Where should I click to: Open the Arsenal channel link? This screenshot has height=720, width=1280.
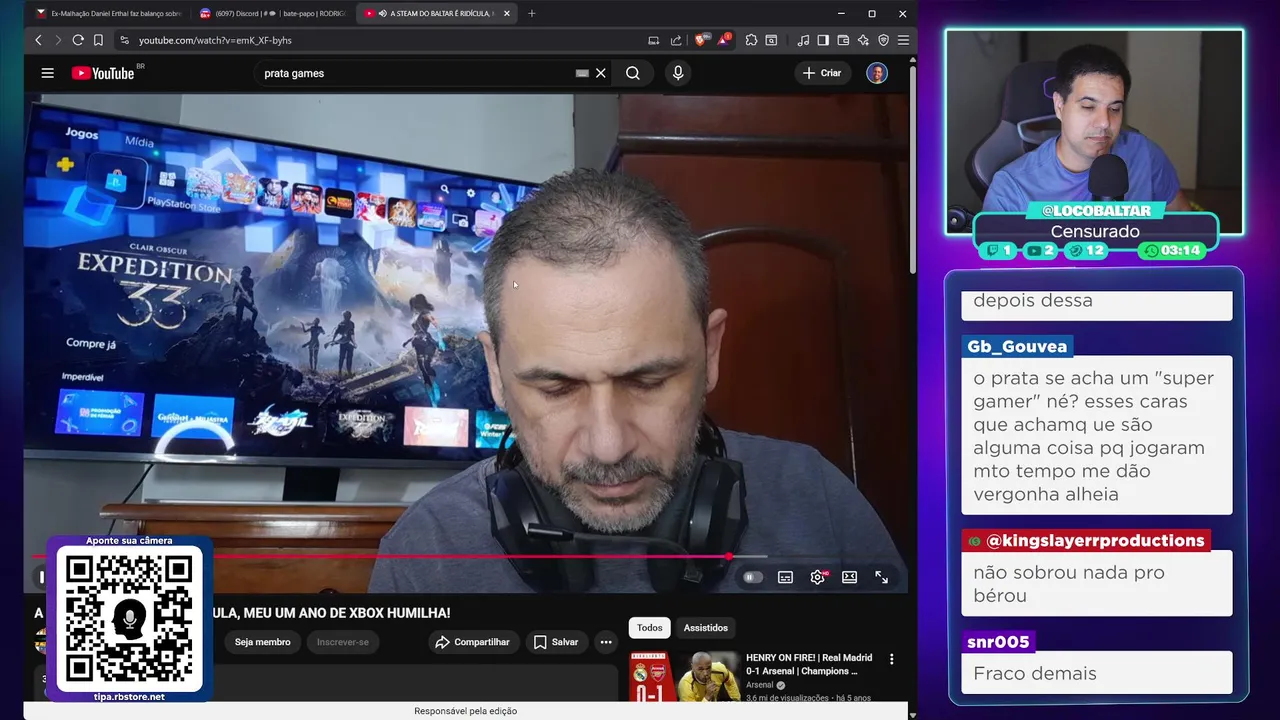pos(760,685)
